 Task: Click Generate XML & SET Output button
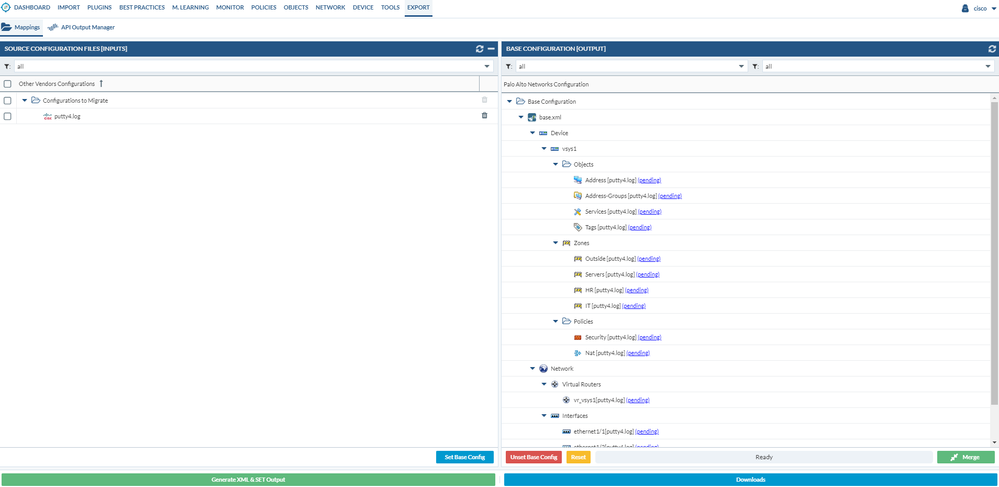[248, 479]
